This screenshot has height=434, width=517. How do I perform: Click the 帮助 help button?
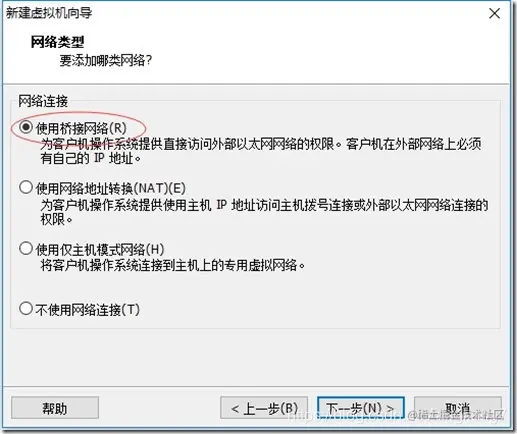click(x=55, y=408)
